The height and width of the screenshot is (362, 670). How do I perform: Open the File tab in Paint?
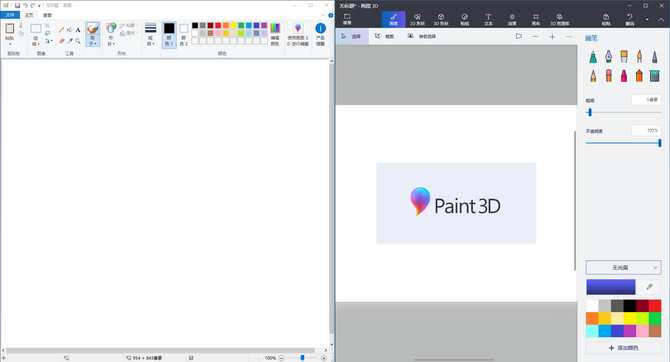tap(10, 15)
